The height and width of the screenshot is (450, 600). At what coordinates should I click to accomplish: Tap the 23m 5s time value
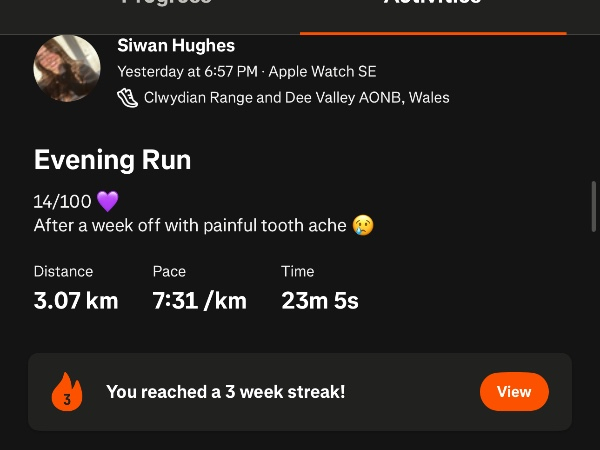(320, 300)
